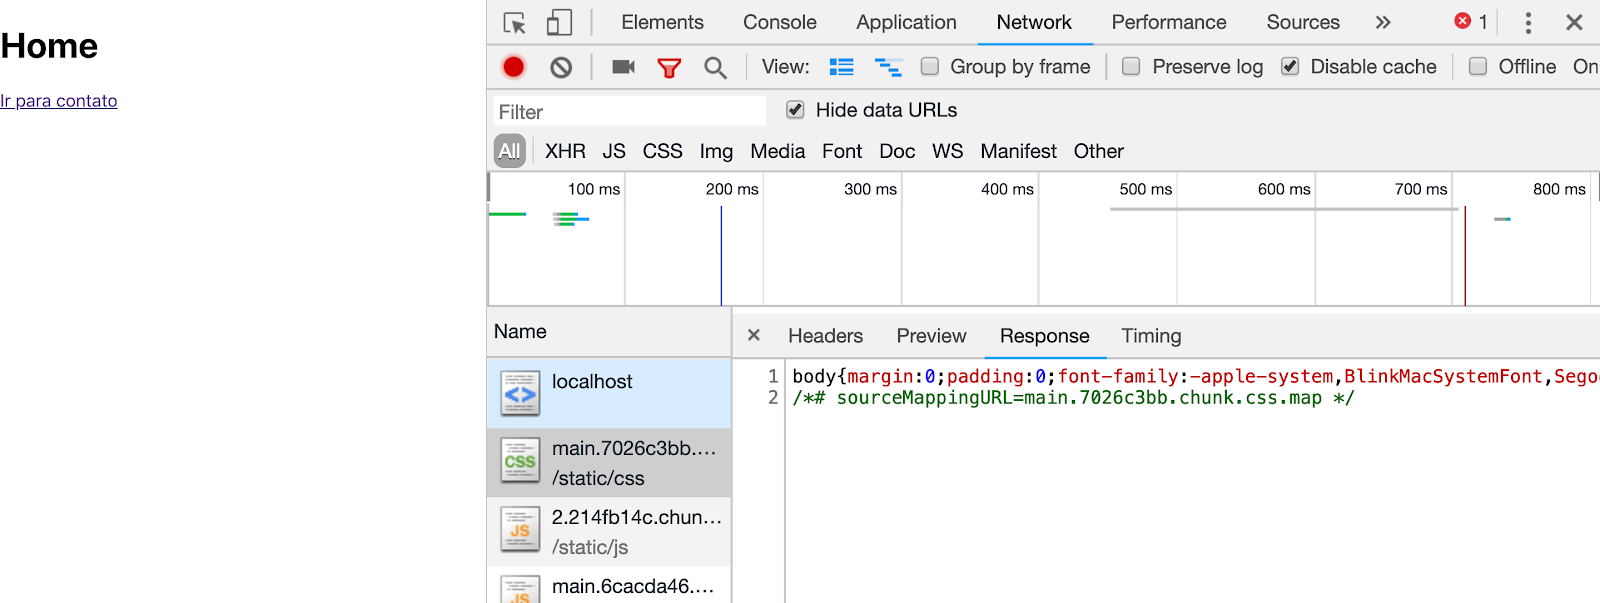Close the DevTools panel

click(x=1574, y=22)
